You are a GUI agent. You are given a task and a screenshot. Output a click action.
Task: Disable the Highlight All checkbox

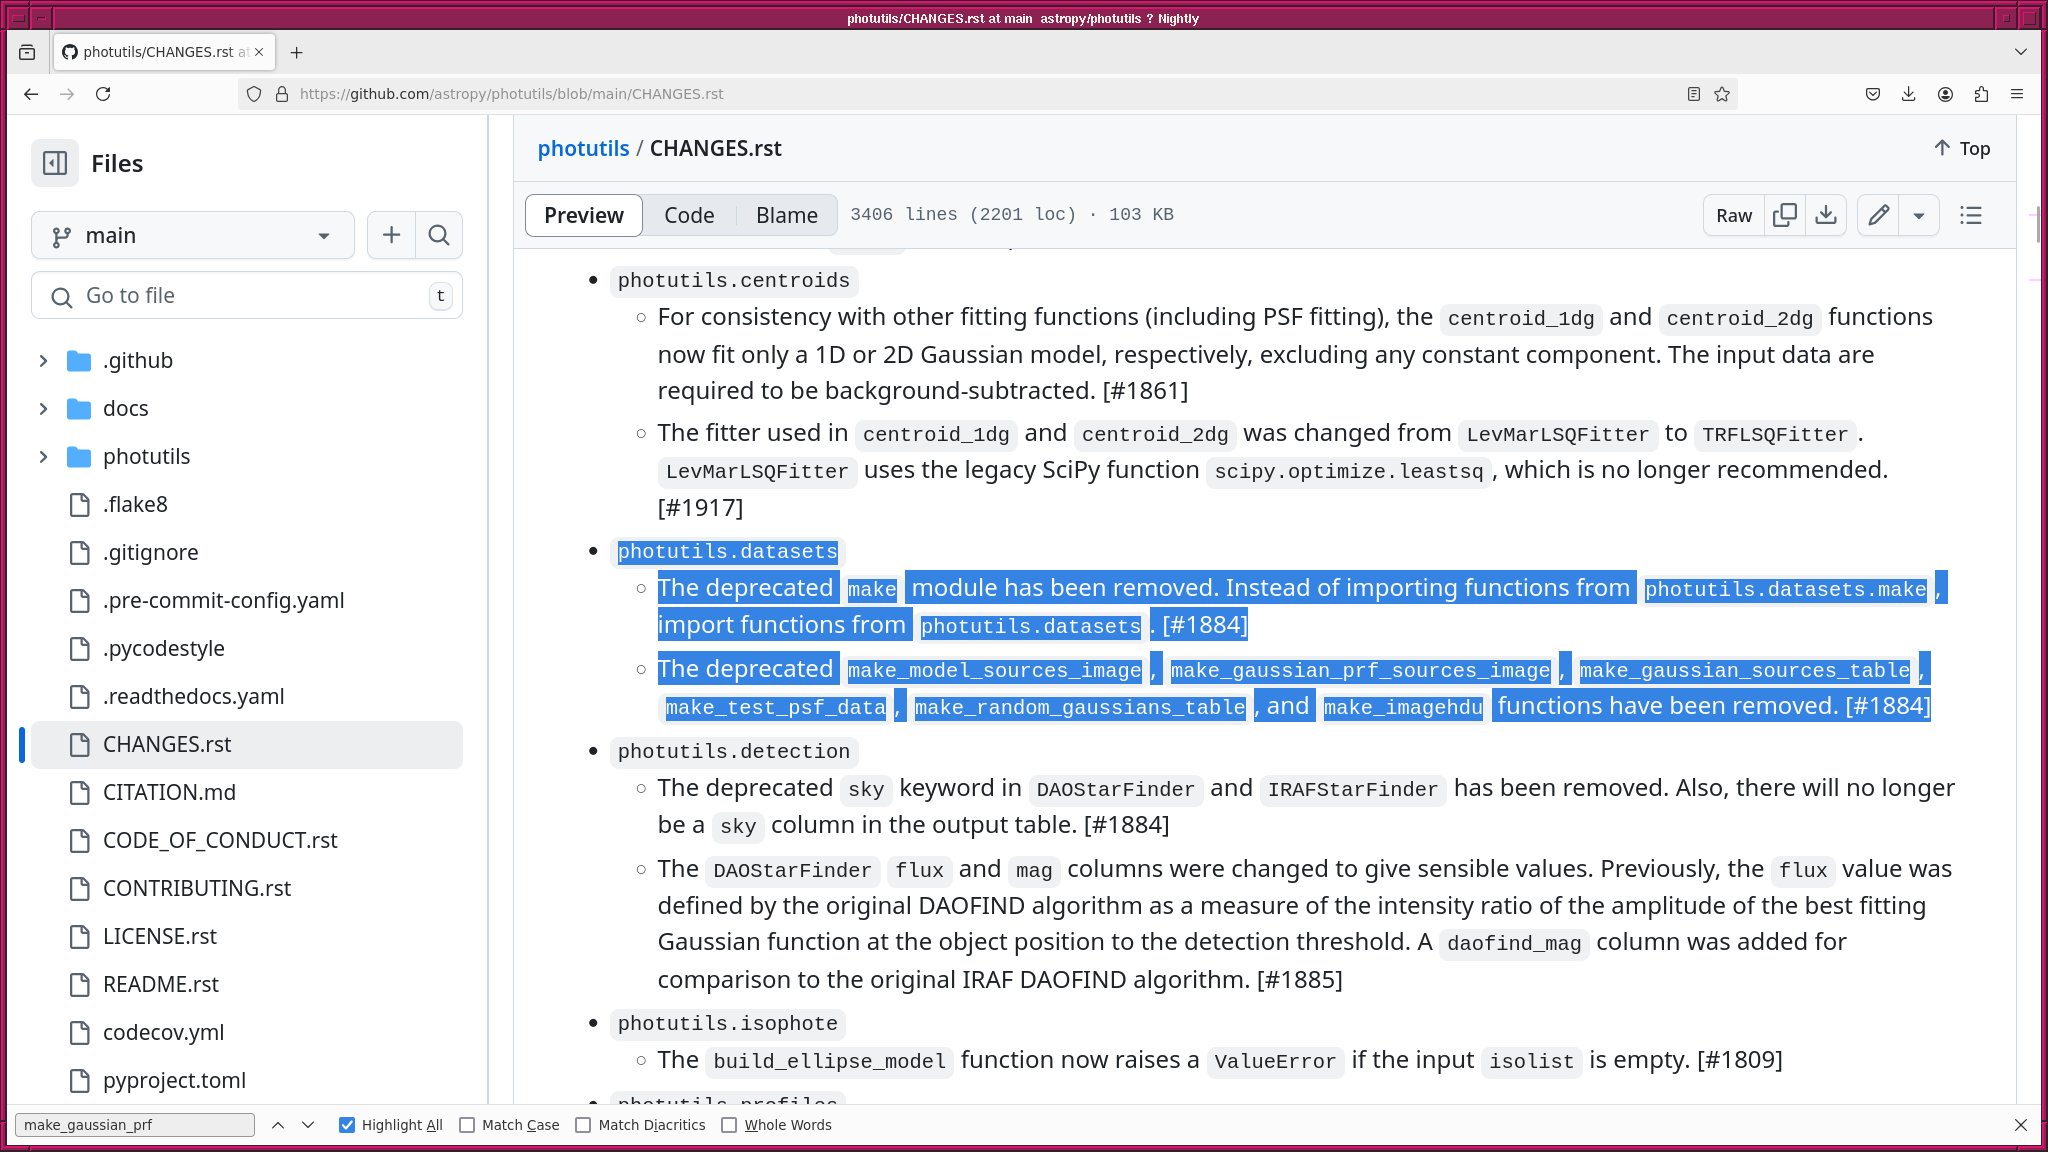(347, 1125)
